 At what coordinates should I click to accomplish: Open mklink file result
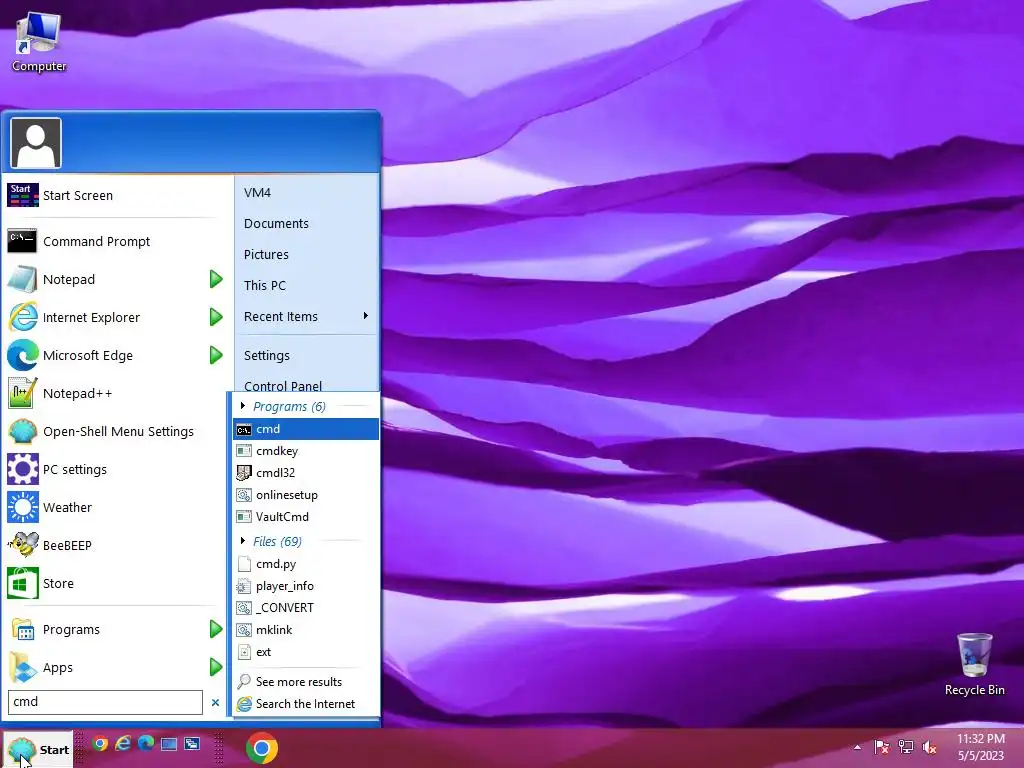click(306, 630)
